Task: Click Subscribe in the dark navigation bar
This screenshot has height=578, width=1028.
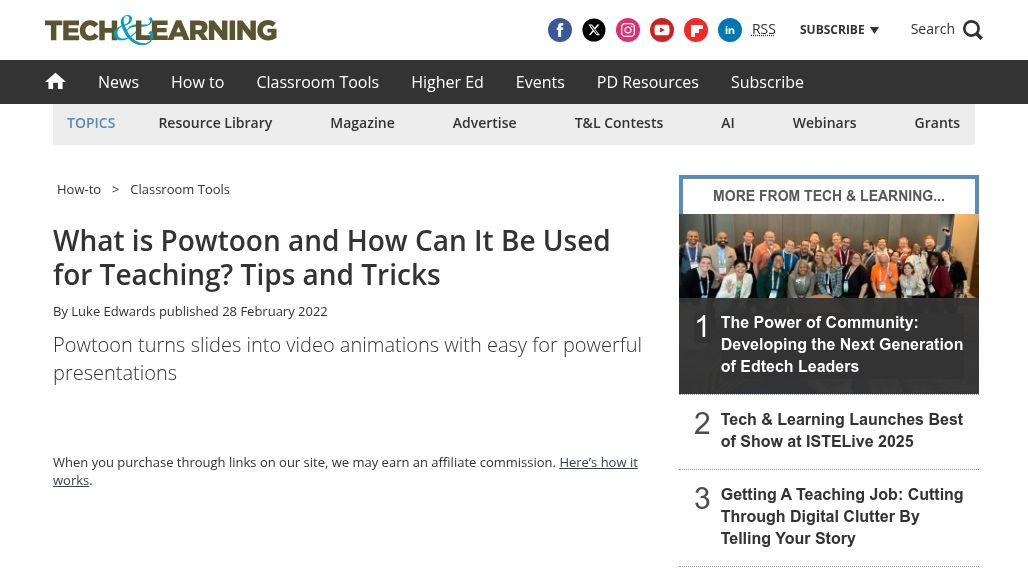Action: click(767, 82)
